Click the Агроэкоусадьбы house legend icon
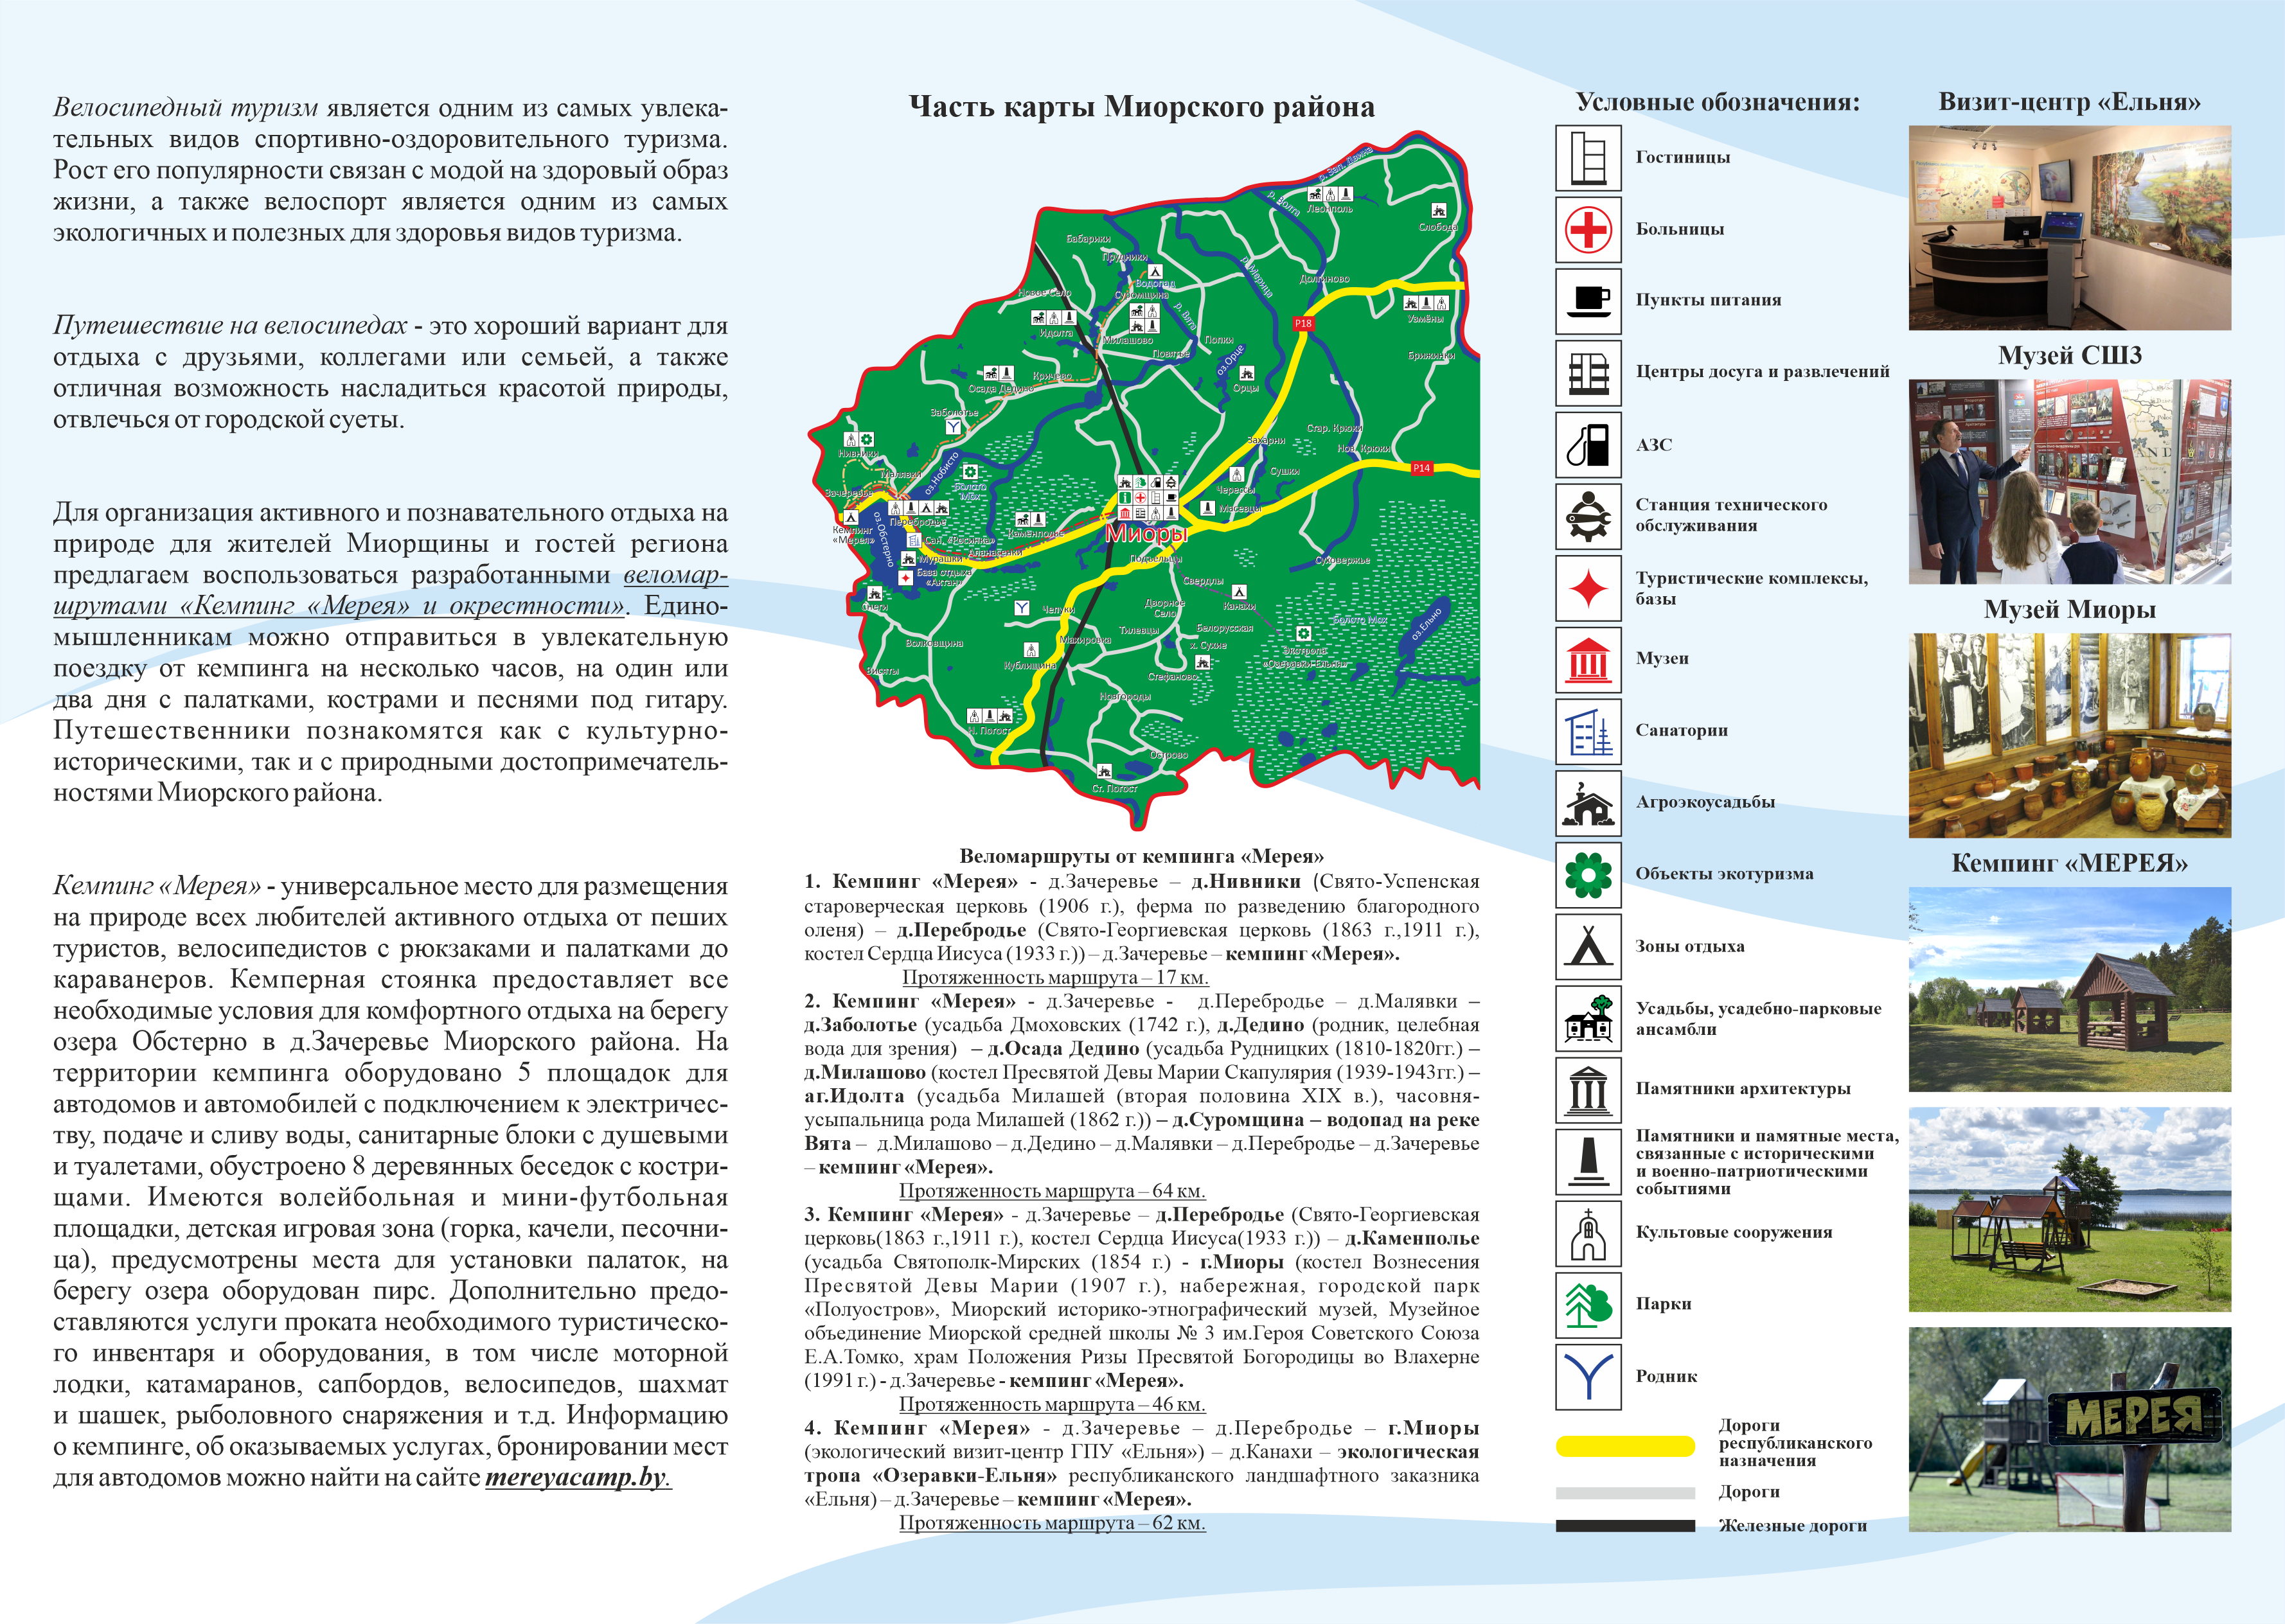Viewport: 2285px width, 1624px height. (1588, 803)
